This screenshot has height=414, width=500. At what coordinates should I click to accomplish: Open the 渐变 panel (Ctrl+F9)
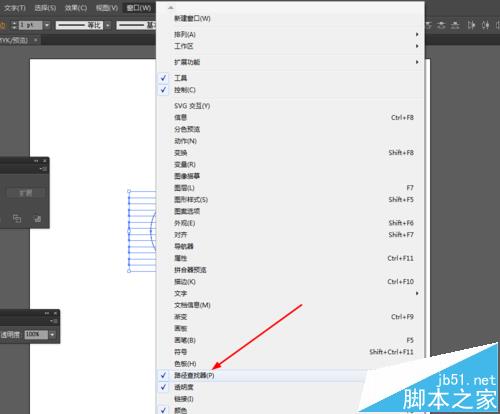pos(290,317)
